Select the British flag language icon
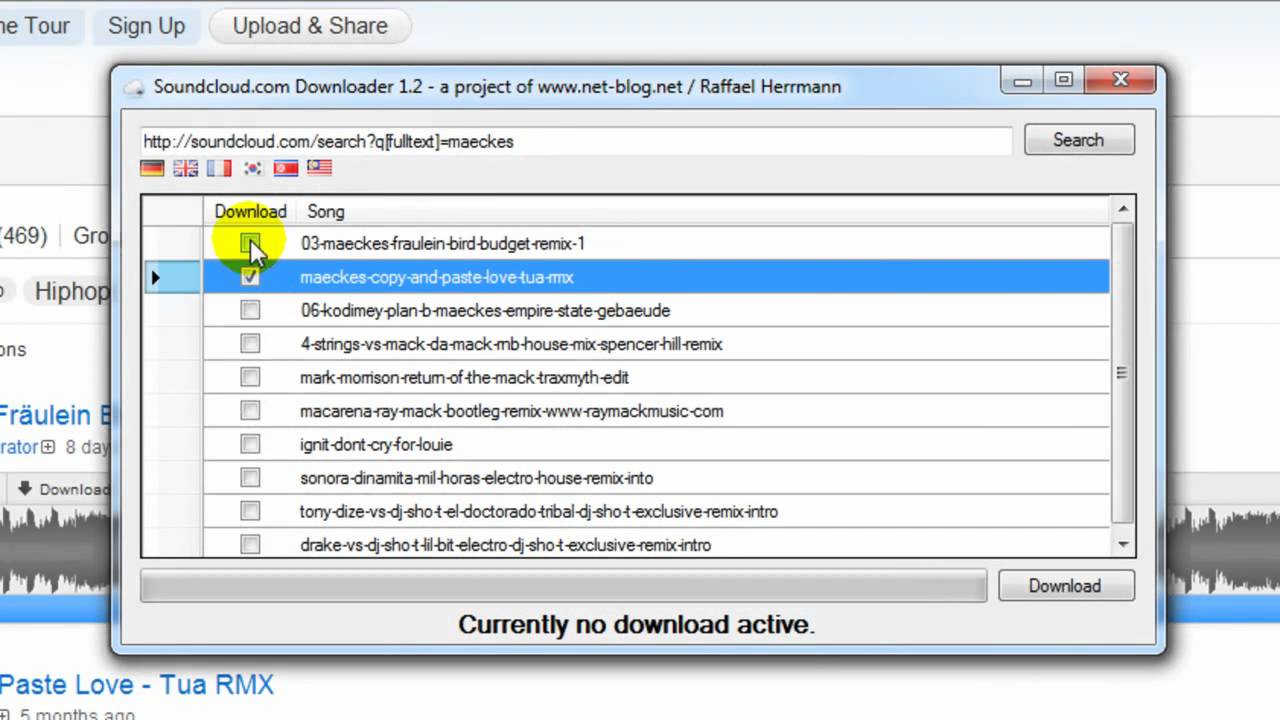 186,168
